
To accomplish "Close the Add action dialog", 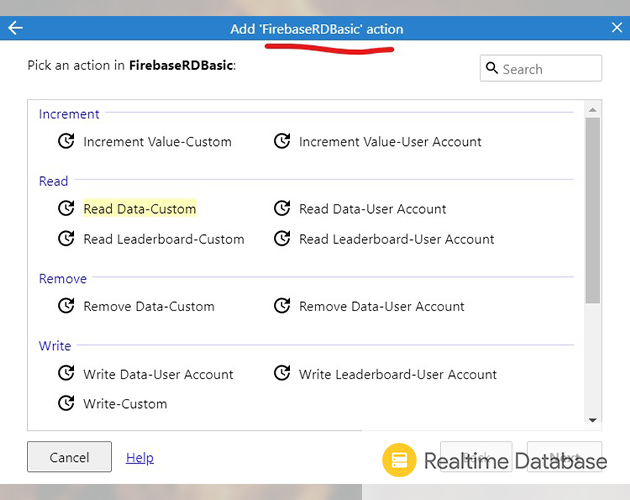I will click(613, 28).
